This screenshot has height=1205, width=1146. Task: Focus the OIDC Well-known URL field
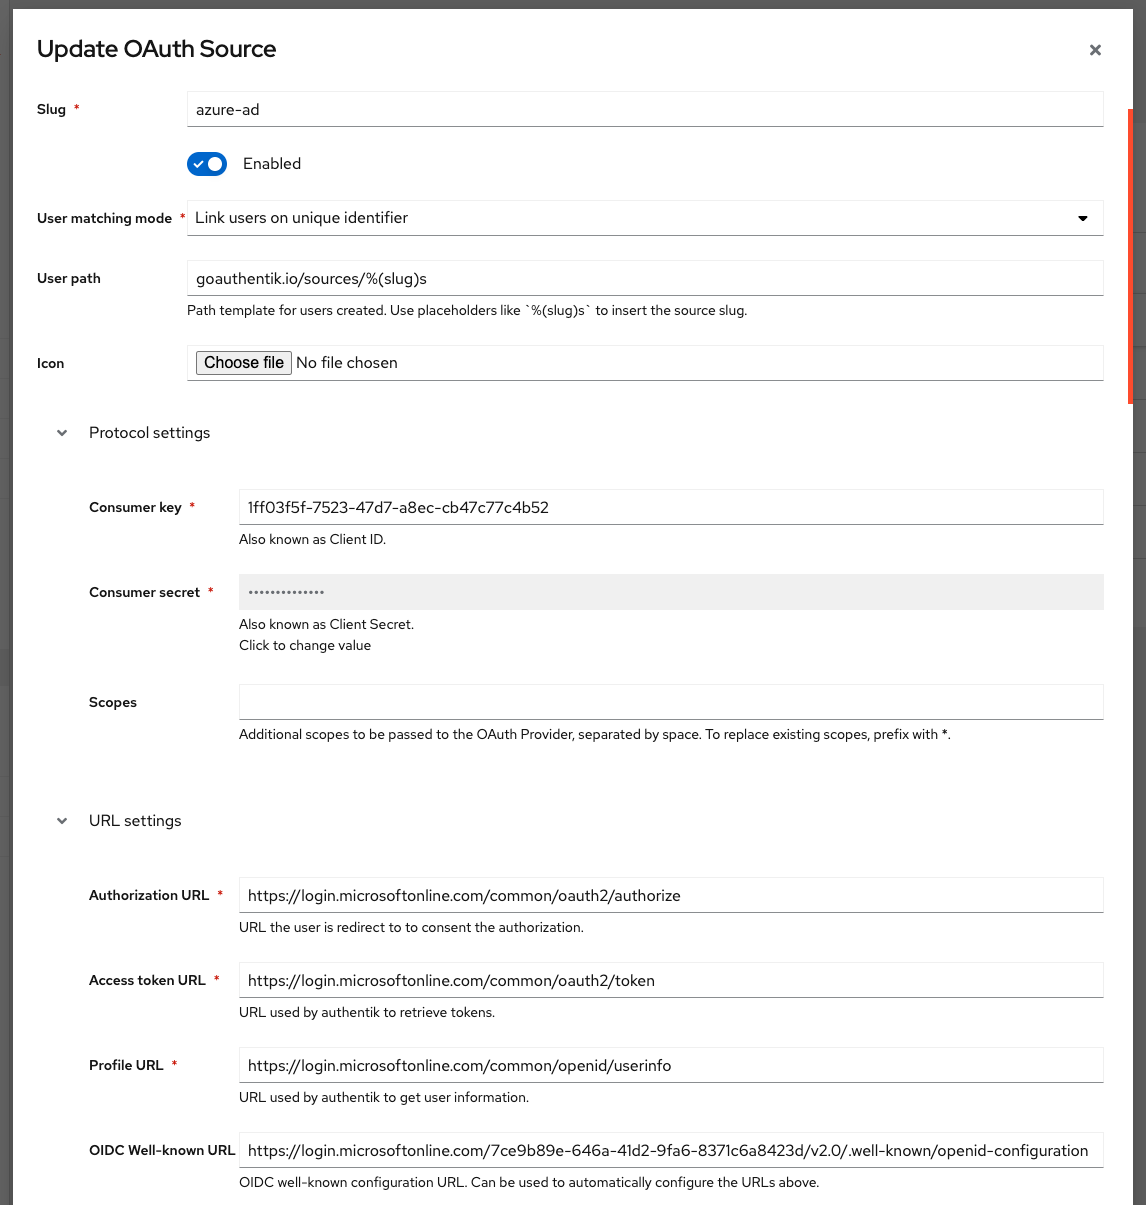(670, 1151)
